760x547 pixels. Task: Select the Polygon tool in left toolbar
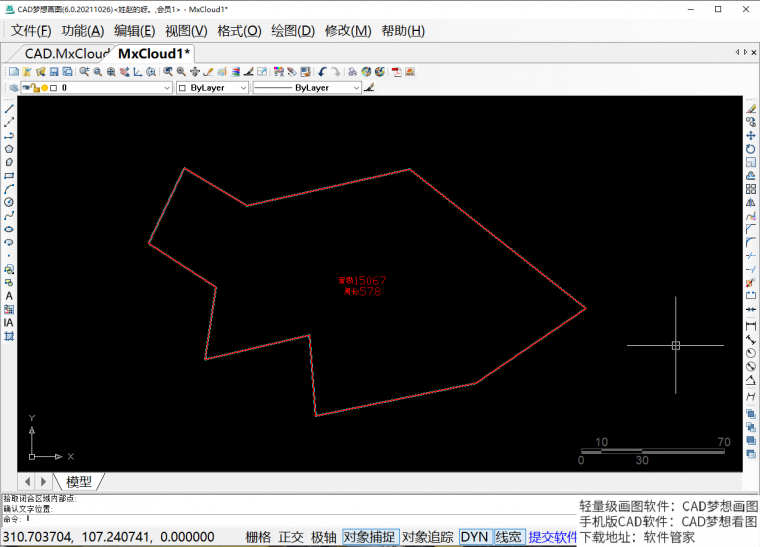point(9,149)
